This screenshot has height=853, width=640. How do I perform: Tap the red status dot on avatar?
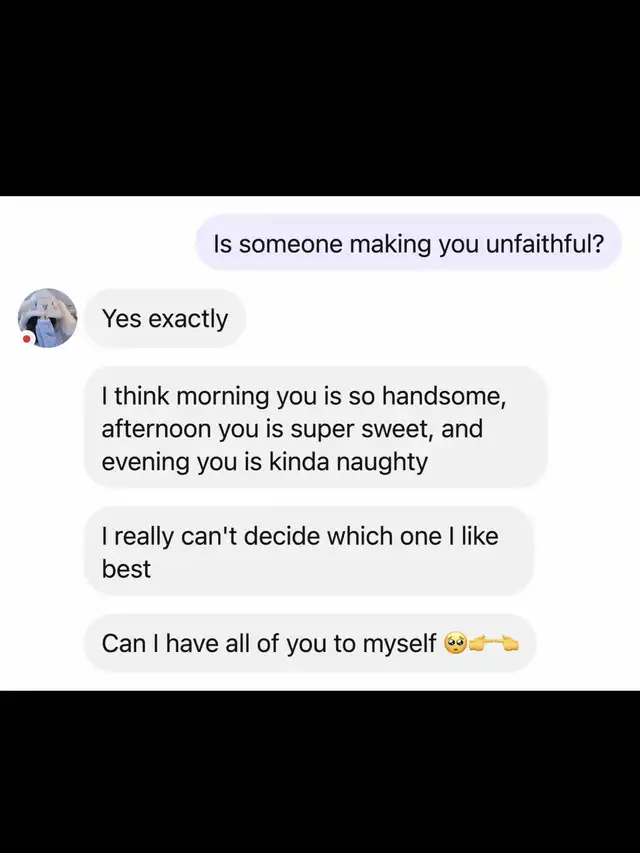coord(26,339)
